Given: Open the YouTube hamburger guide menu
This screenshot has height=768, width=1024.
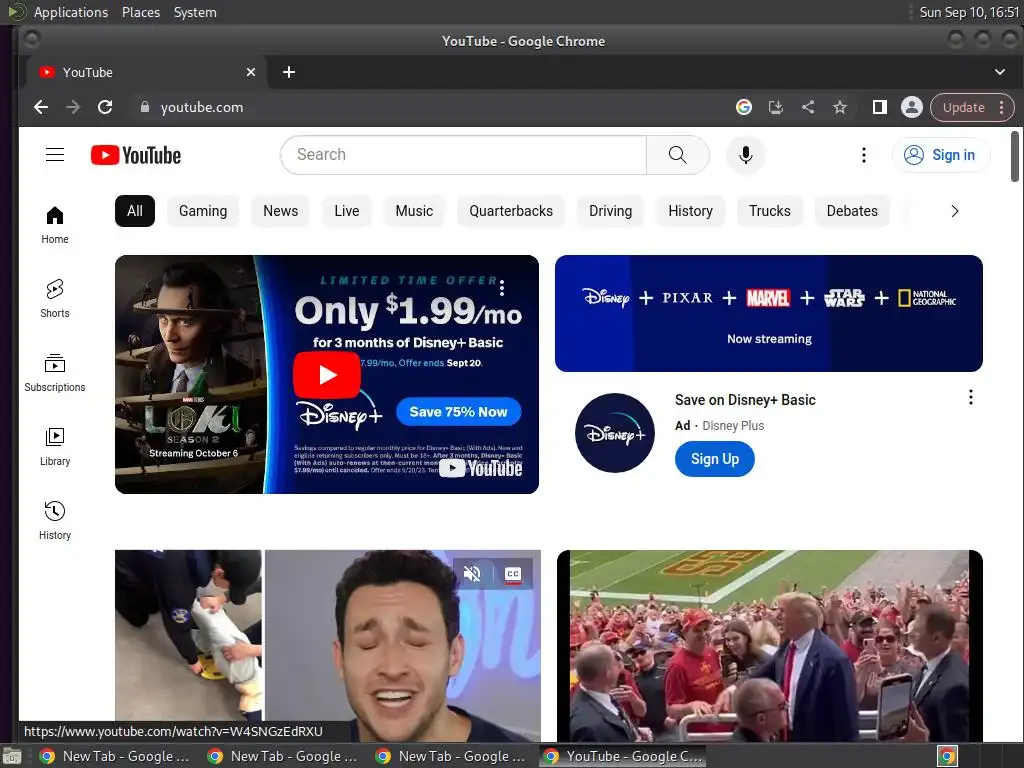Looking at the screenshot, I should point(55,155).
